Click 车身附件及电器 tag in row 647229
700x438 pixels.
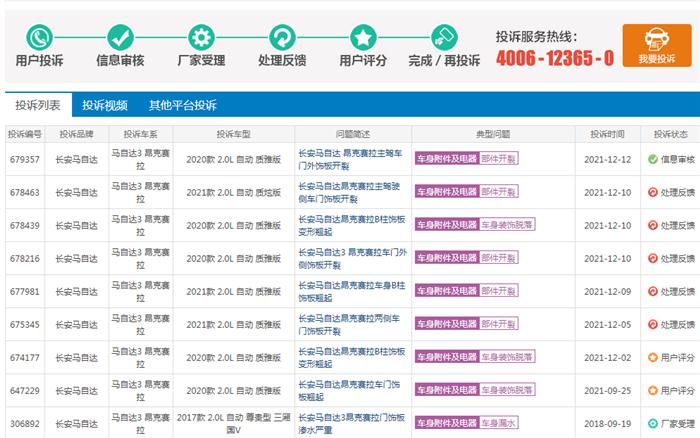pos(447,390)
